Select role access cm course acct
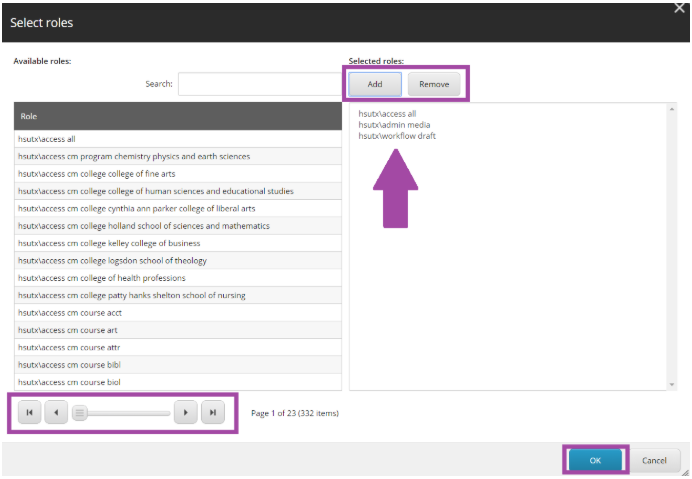 tap(178, 313)
